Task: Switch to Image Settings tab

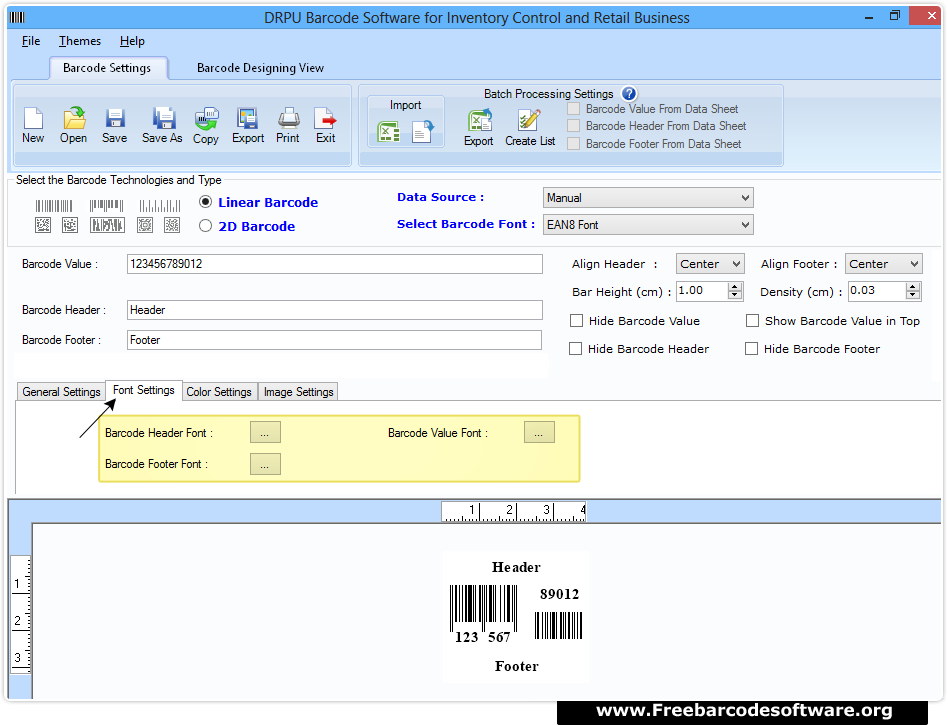Action: click(x=299, y=392)
